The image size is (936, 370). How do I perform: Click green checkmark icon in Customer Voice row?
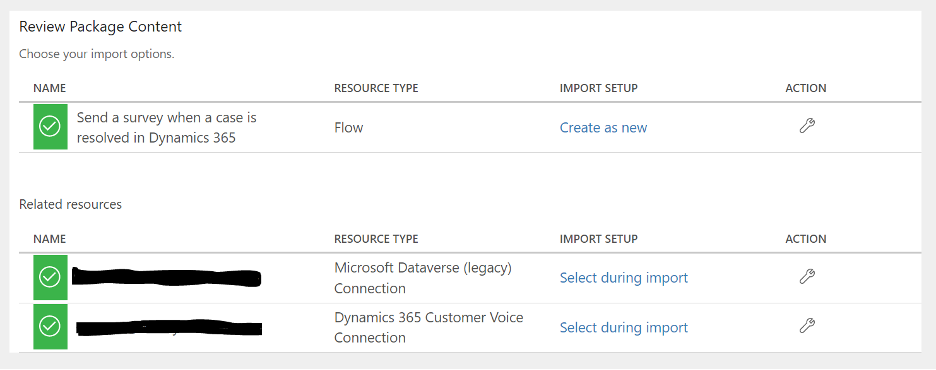pos(50,326)
